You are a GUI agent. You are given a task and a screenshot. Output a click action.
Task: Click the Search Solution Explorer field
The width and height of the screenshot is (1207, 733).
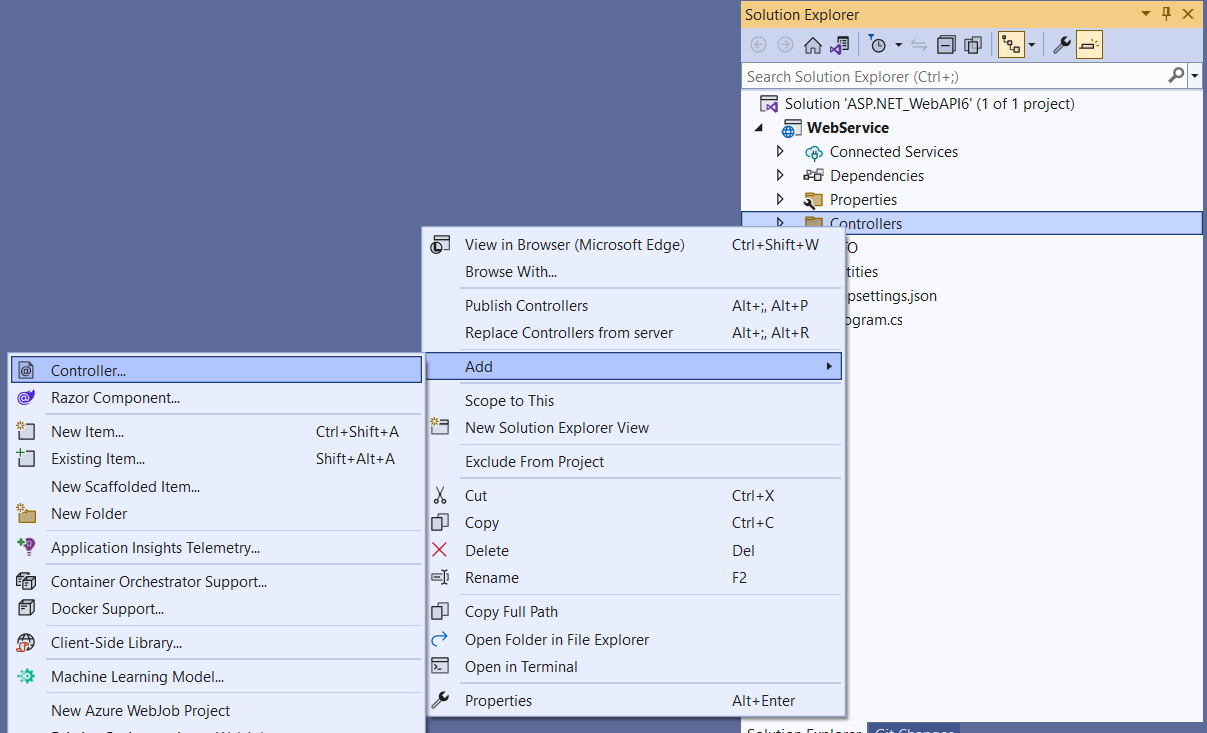(954, 76)
